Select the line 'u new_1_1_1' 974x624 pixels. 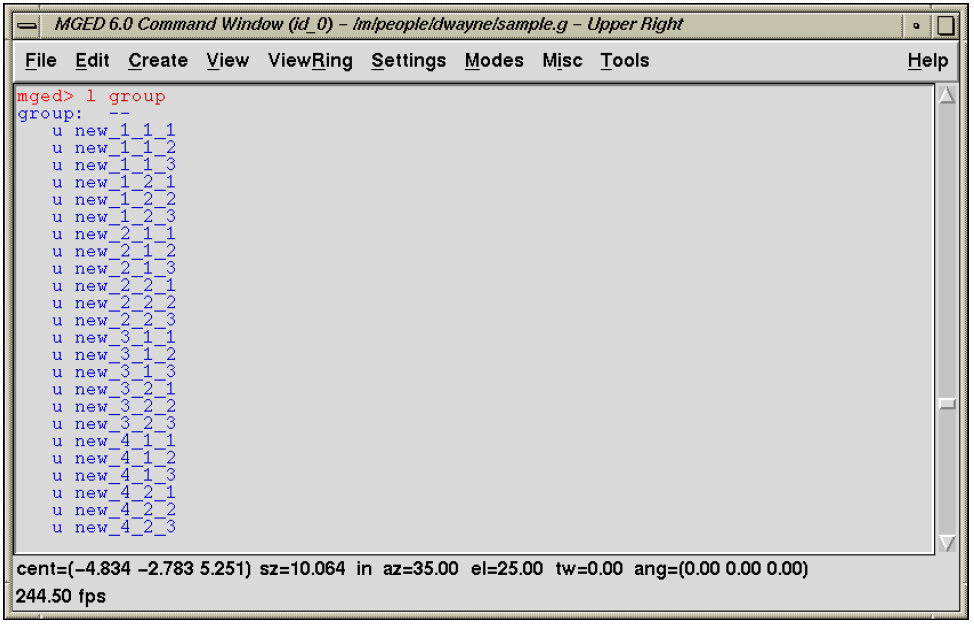pyautogui.click(x=114, y=131)
